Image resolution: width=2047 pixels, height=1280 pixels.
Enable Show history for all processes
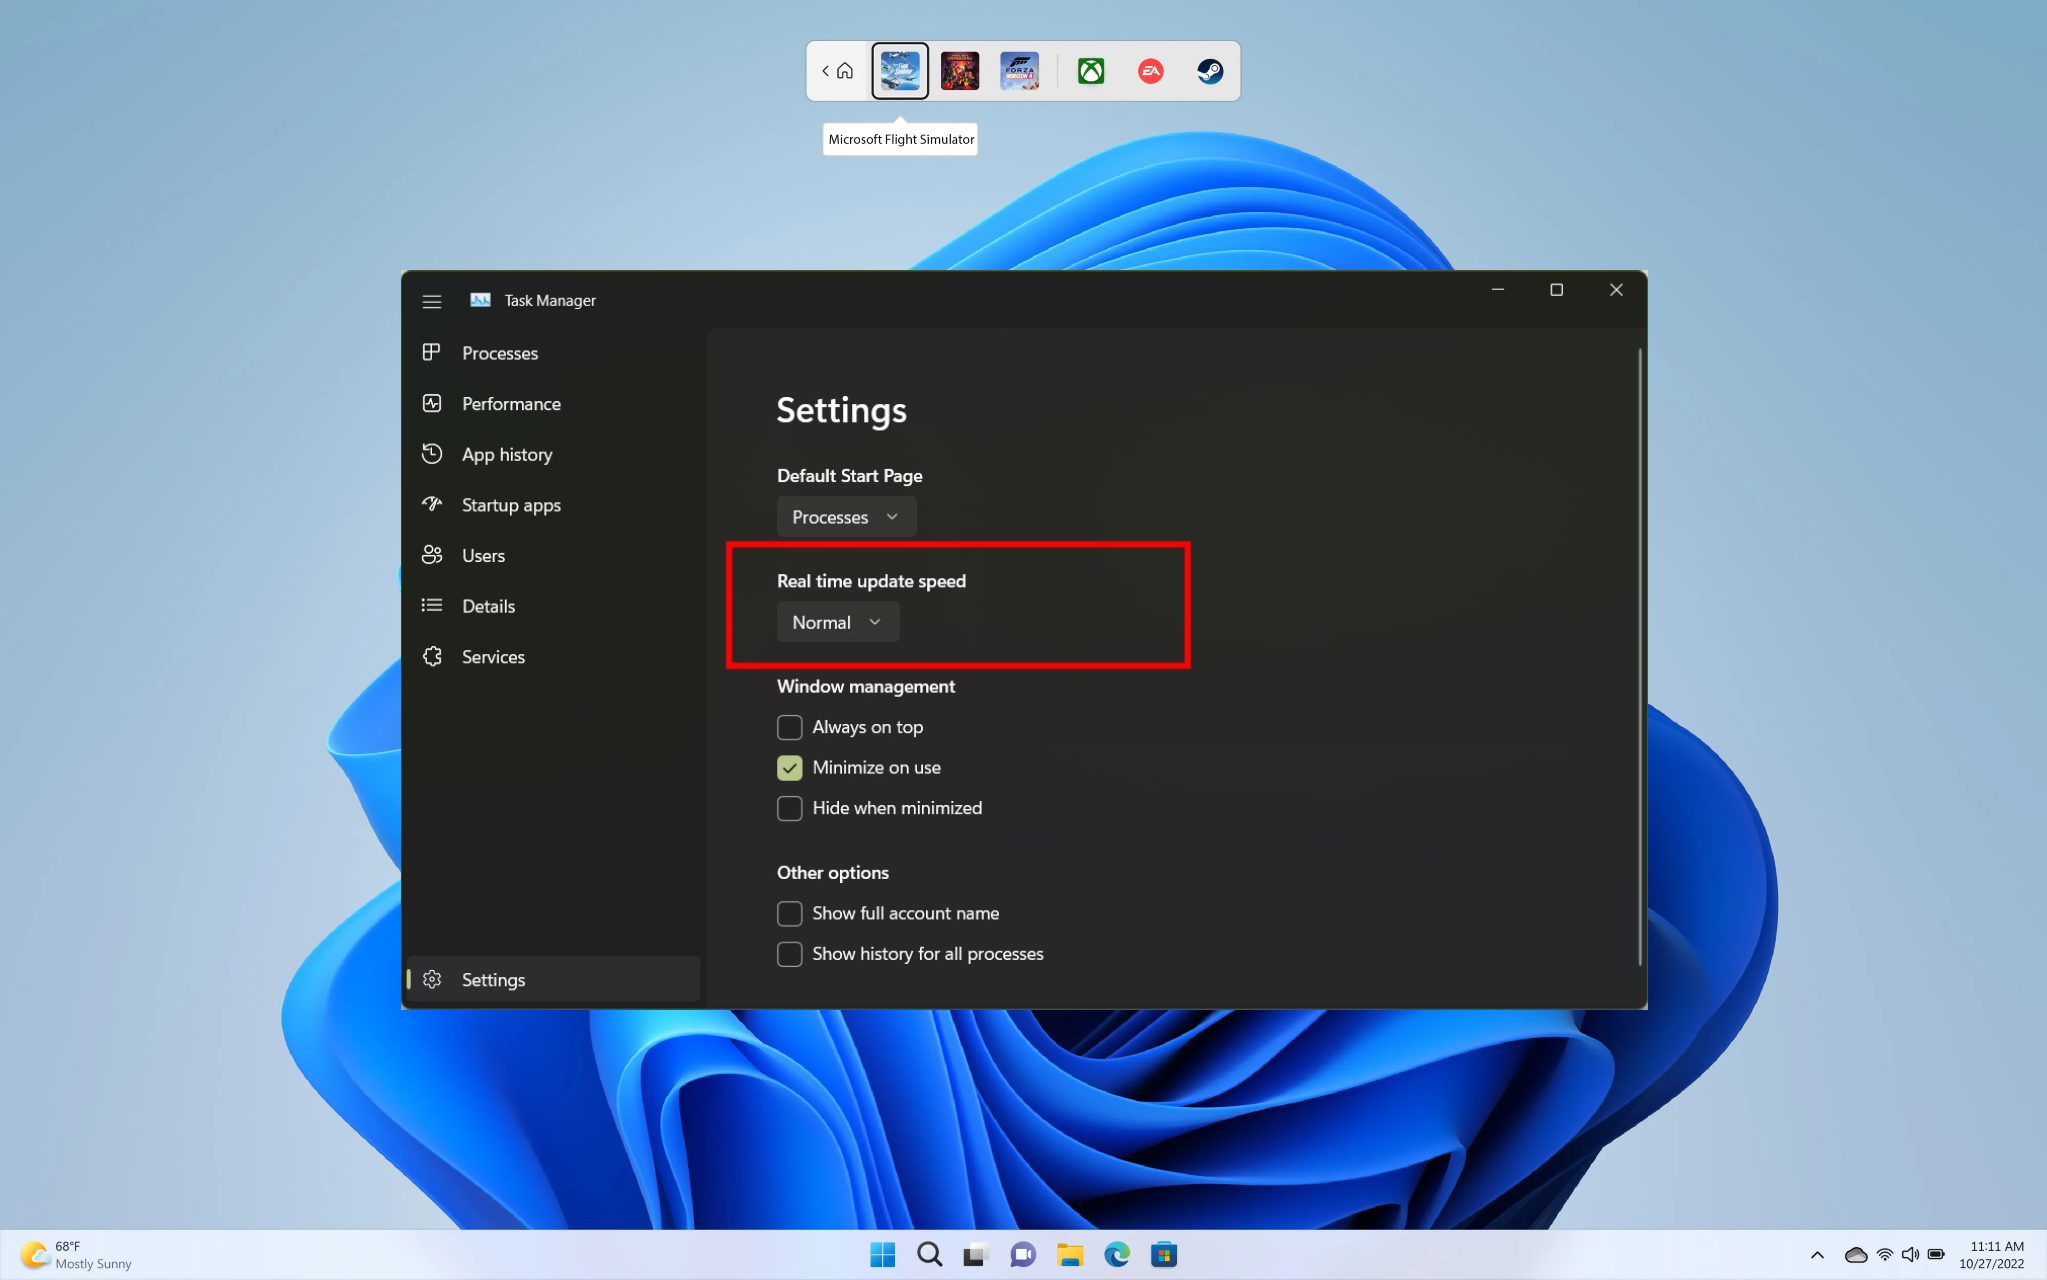click(x=790, y=954)
